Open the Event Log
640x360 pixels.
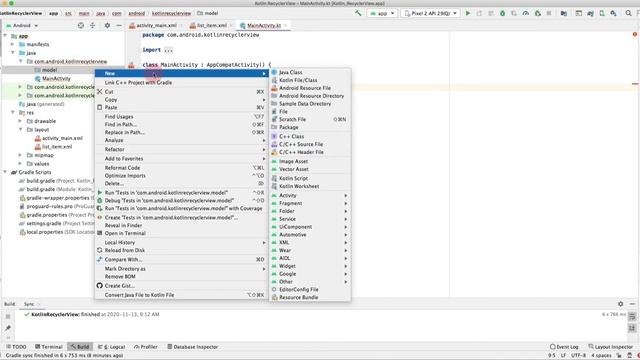[x=564, y=347]
